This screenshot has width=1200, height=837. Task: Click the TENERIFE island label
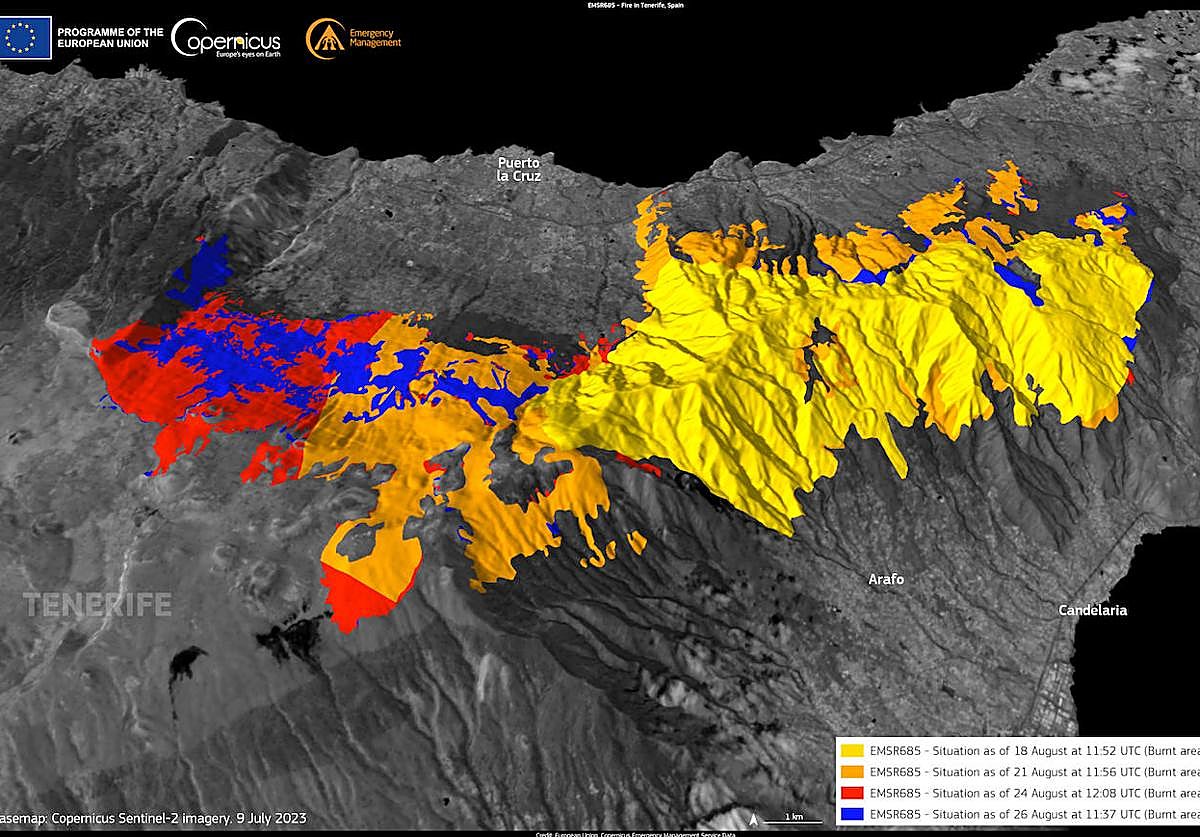click(97, 605)
